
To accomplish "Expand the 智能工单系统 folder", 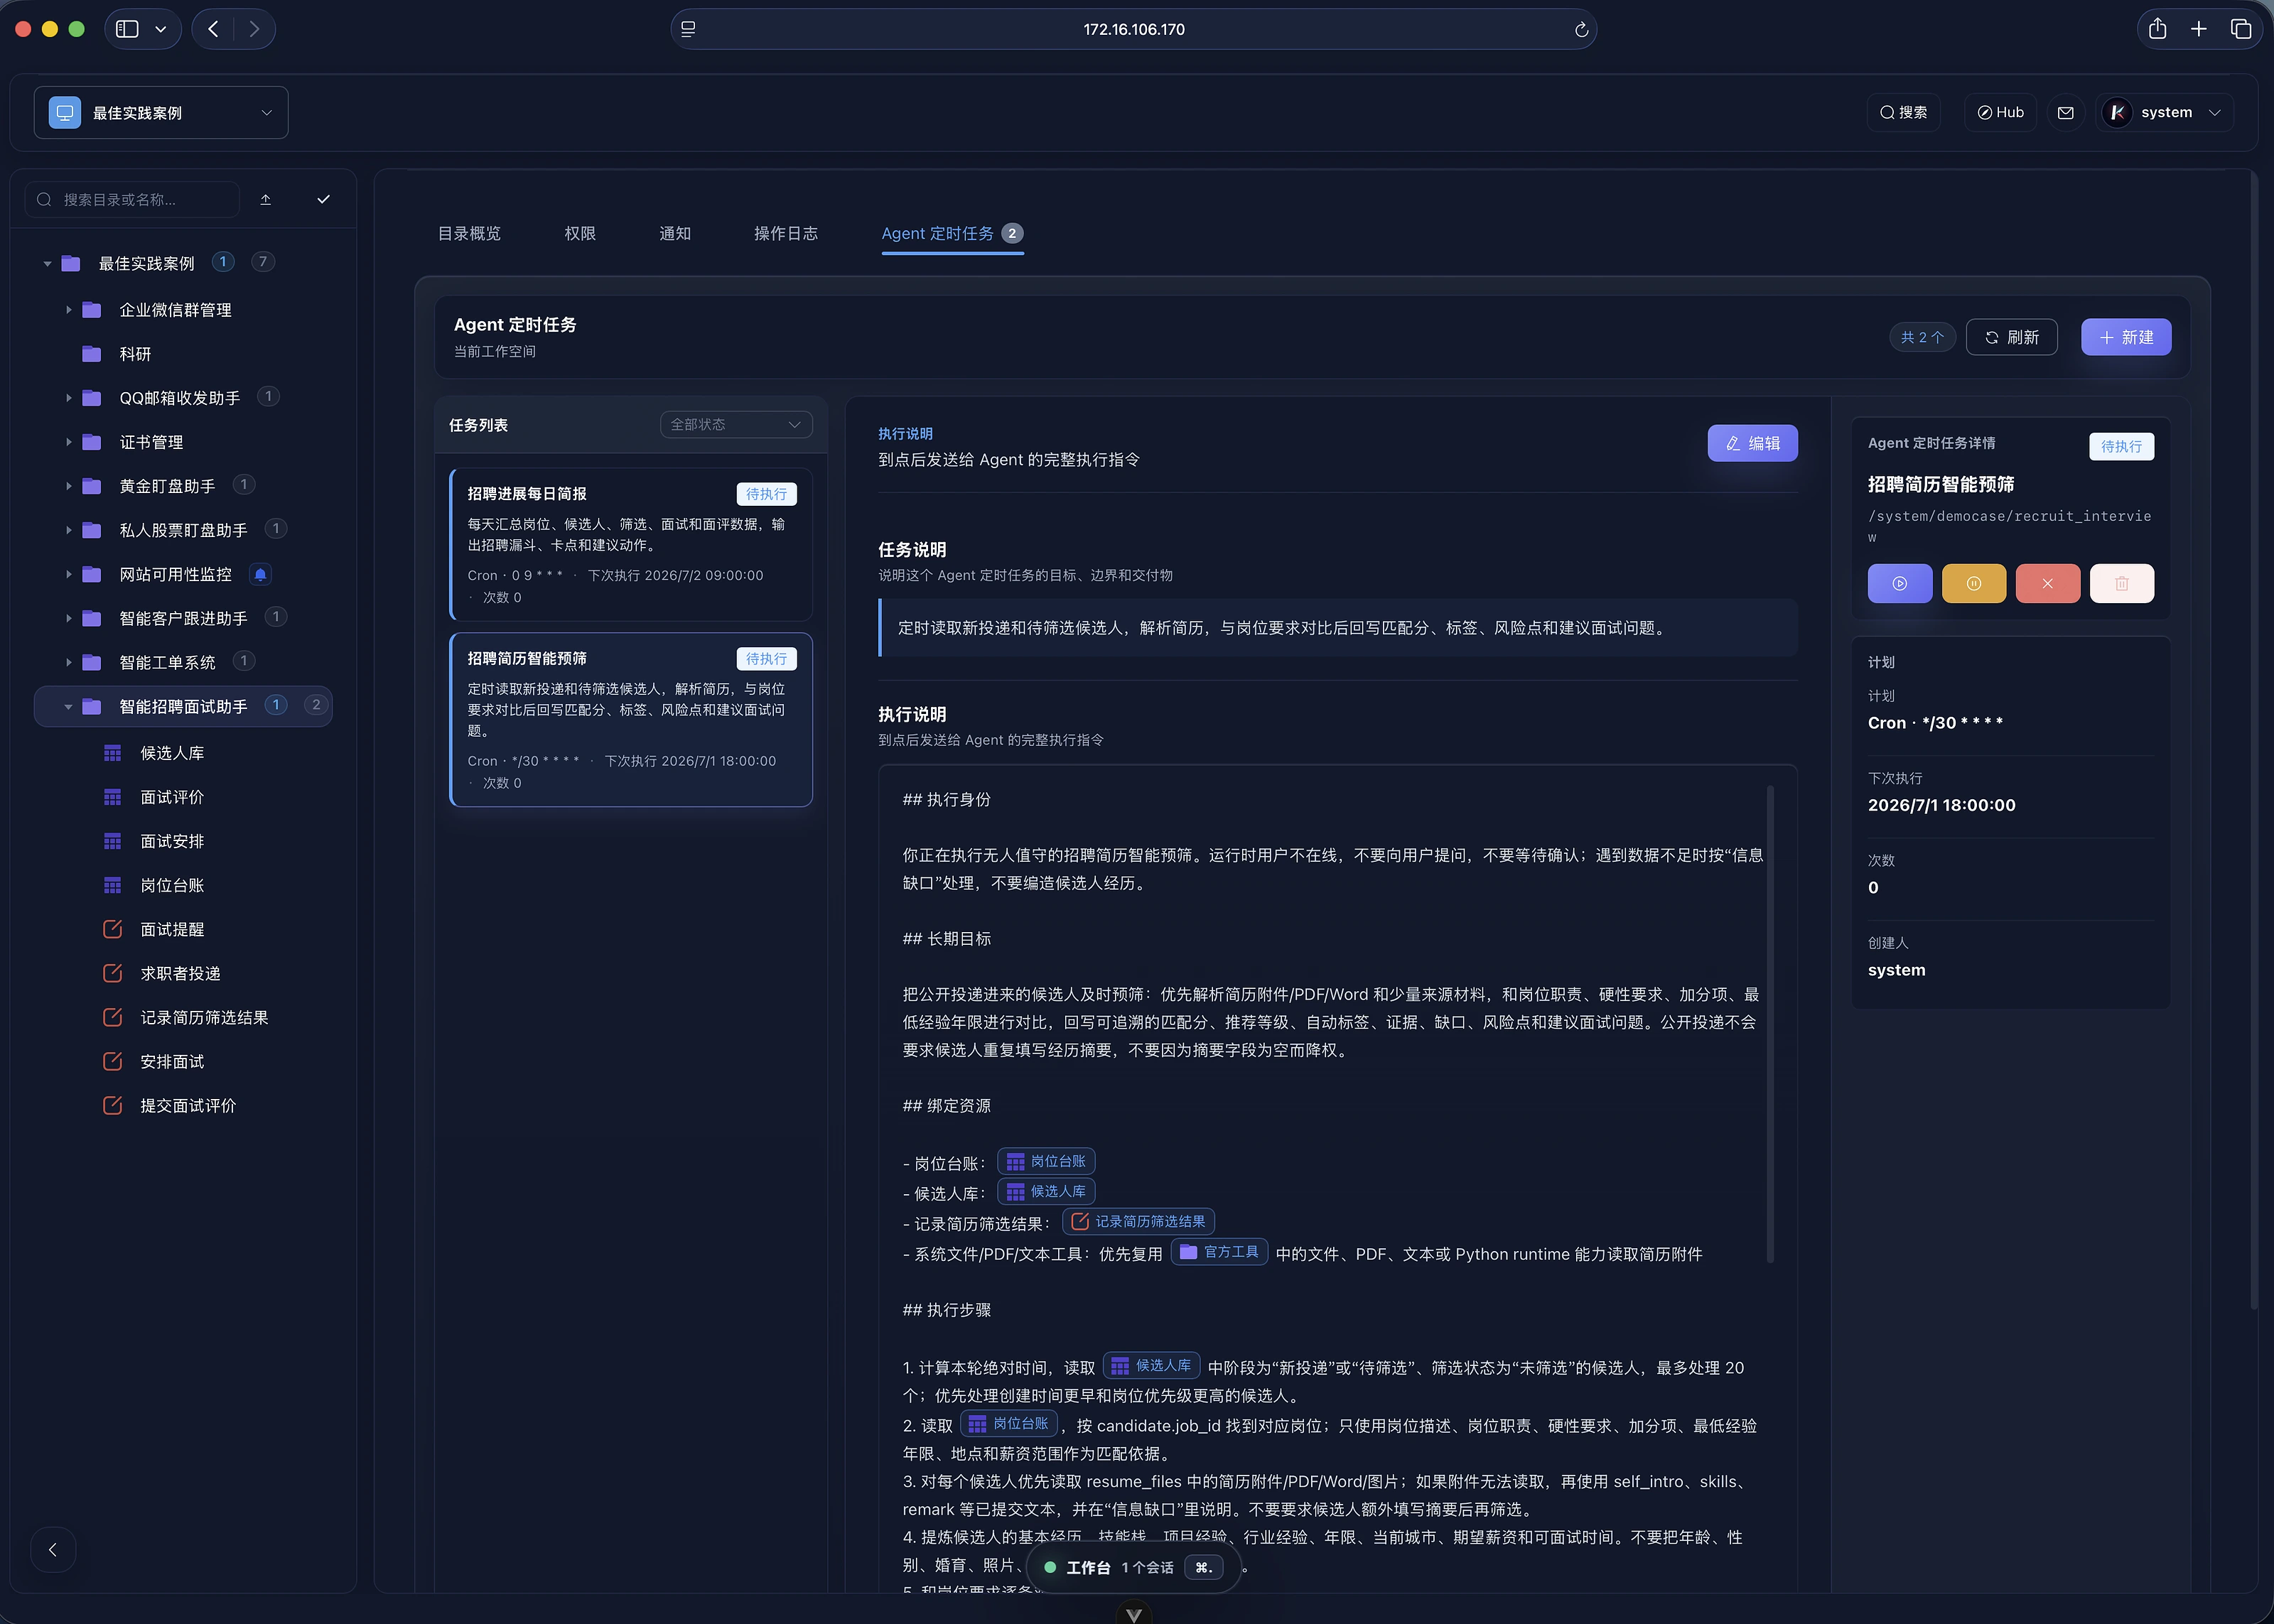I will (x=68, y=662).
